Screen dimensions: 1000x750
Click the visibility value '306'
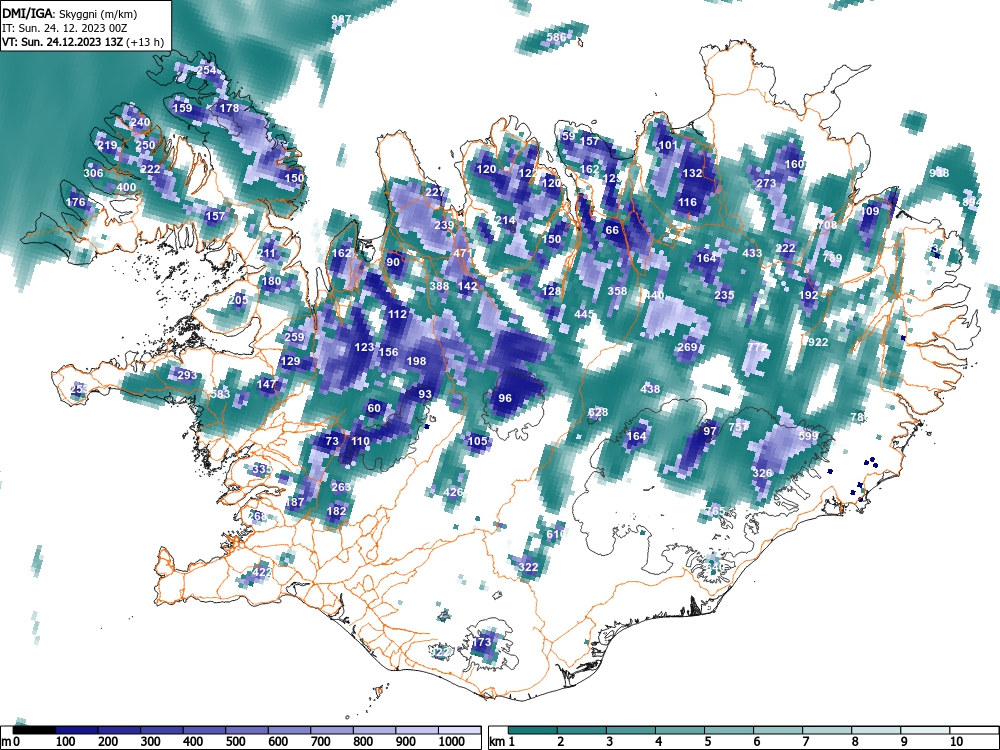click(x=93, y=173)
